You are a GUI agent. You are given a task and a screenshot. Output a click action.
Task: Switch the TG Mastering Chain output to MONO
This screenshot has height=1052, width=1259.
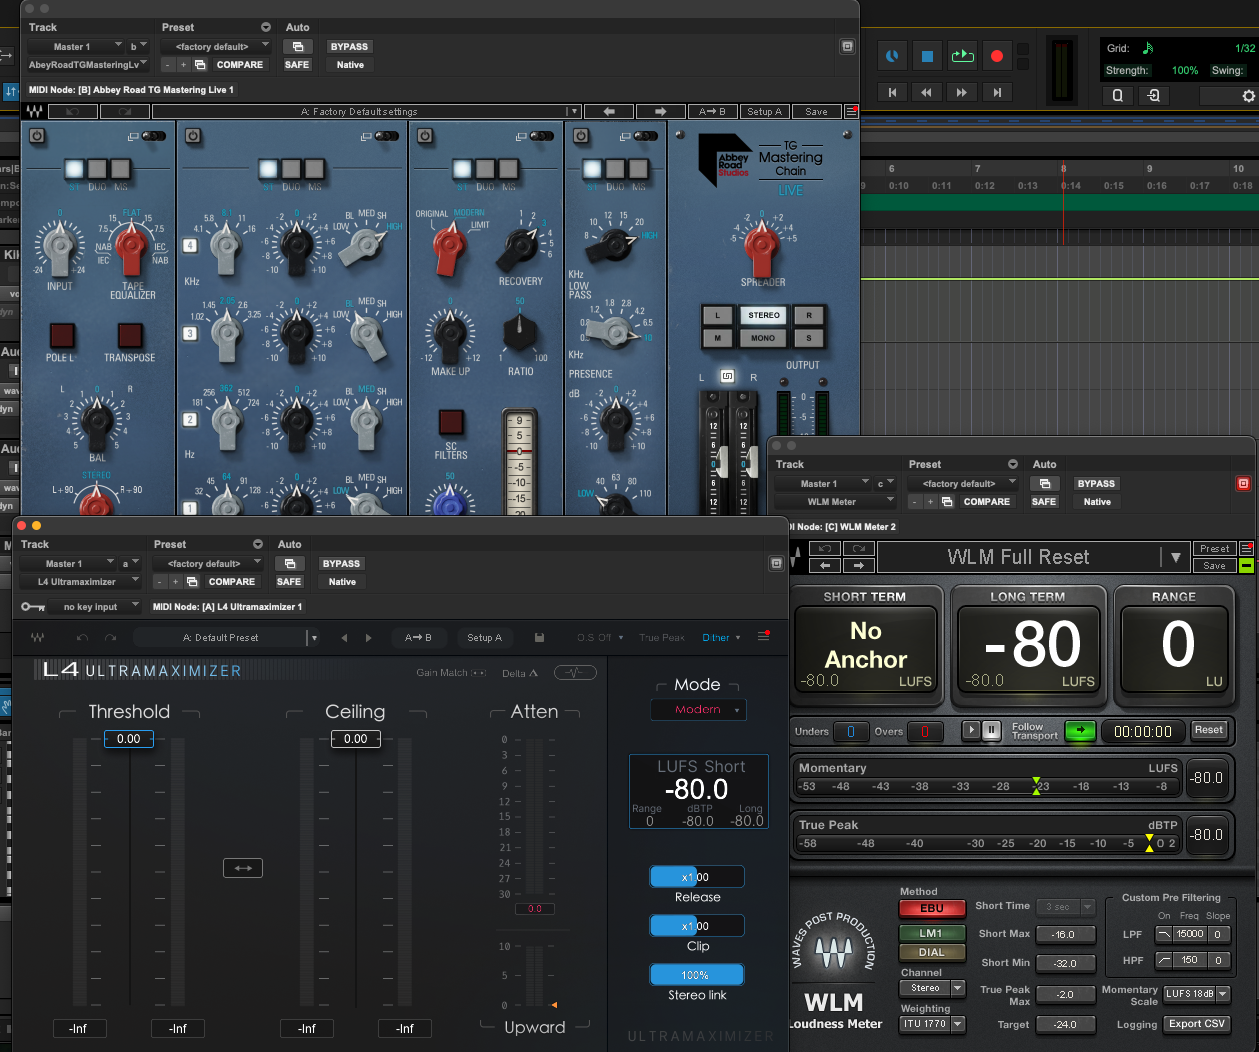763,338
